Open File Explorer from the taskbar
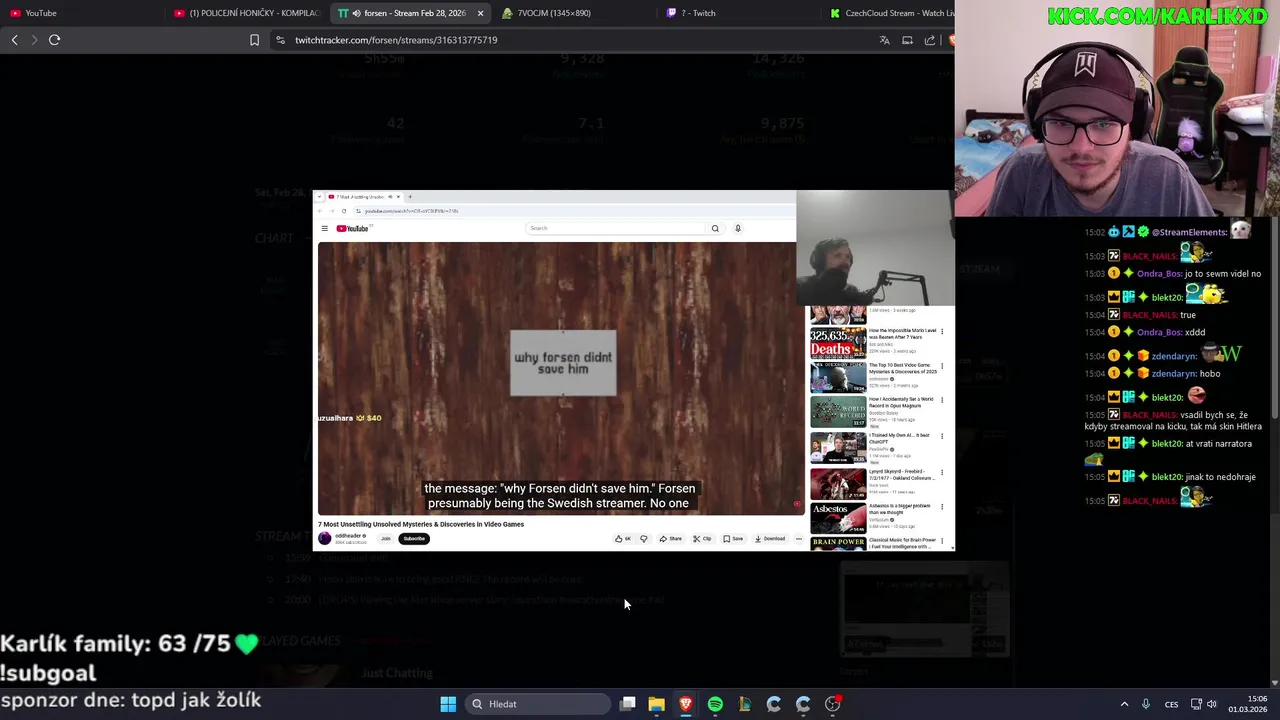 [x=656, y=704]
